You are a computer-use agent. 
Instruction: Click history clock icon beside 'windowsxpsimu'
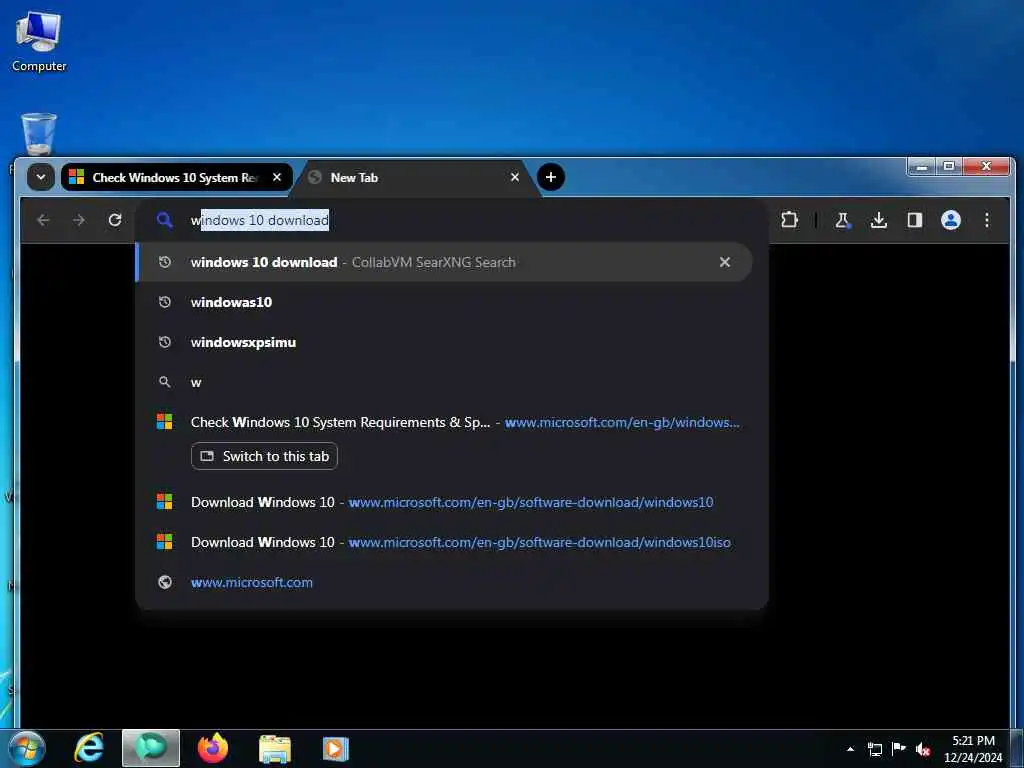[165, 342]
